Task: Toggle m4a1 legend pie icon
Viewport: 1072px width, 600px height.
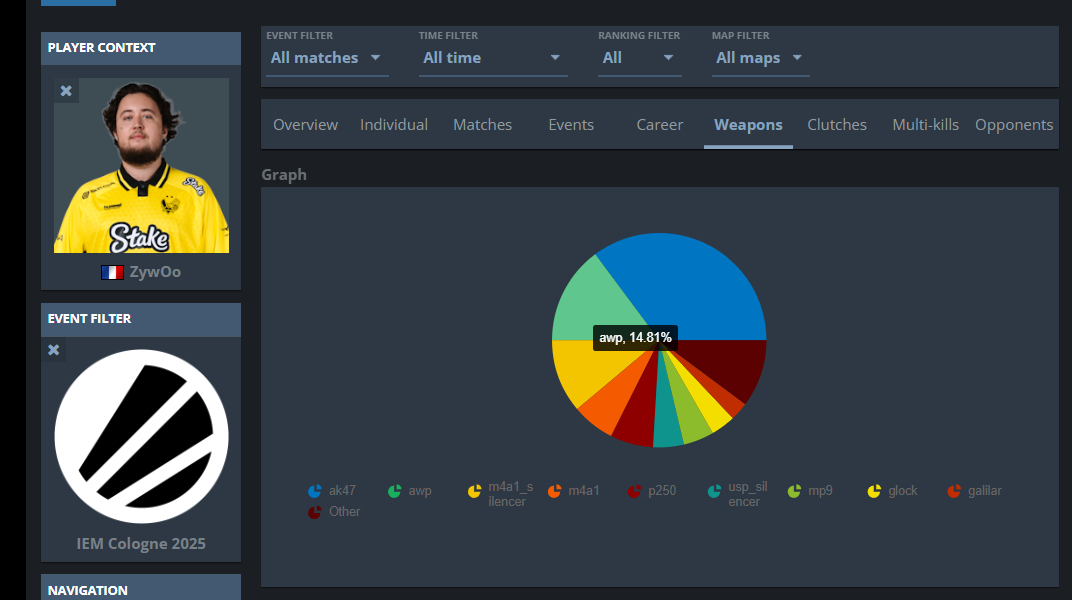Action: [554, 491]
